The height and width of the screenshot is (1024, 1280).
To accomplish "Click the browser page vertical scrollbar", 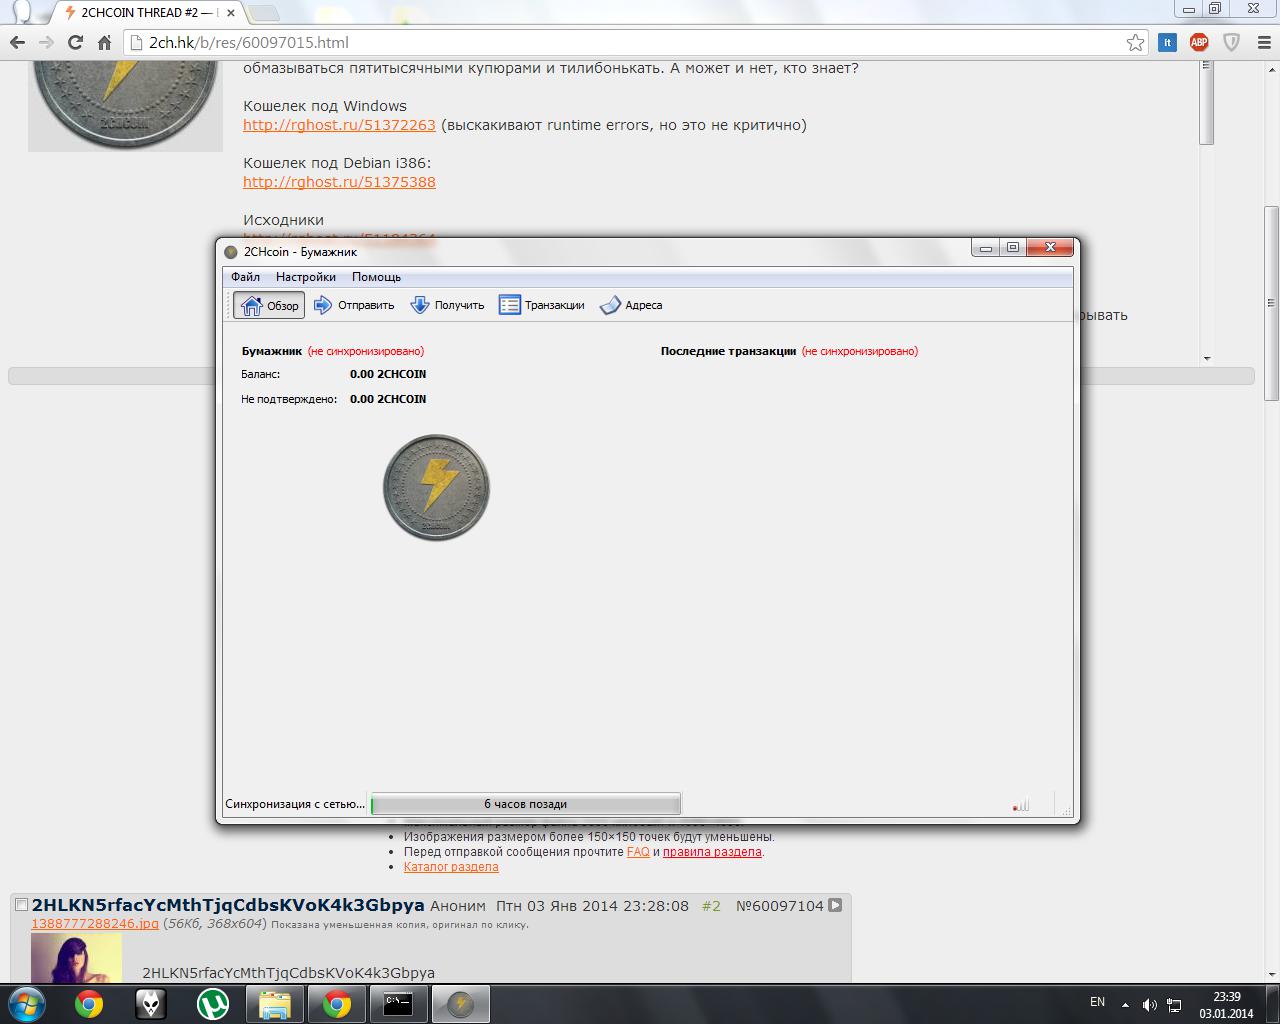I will coord(1271,303).
